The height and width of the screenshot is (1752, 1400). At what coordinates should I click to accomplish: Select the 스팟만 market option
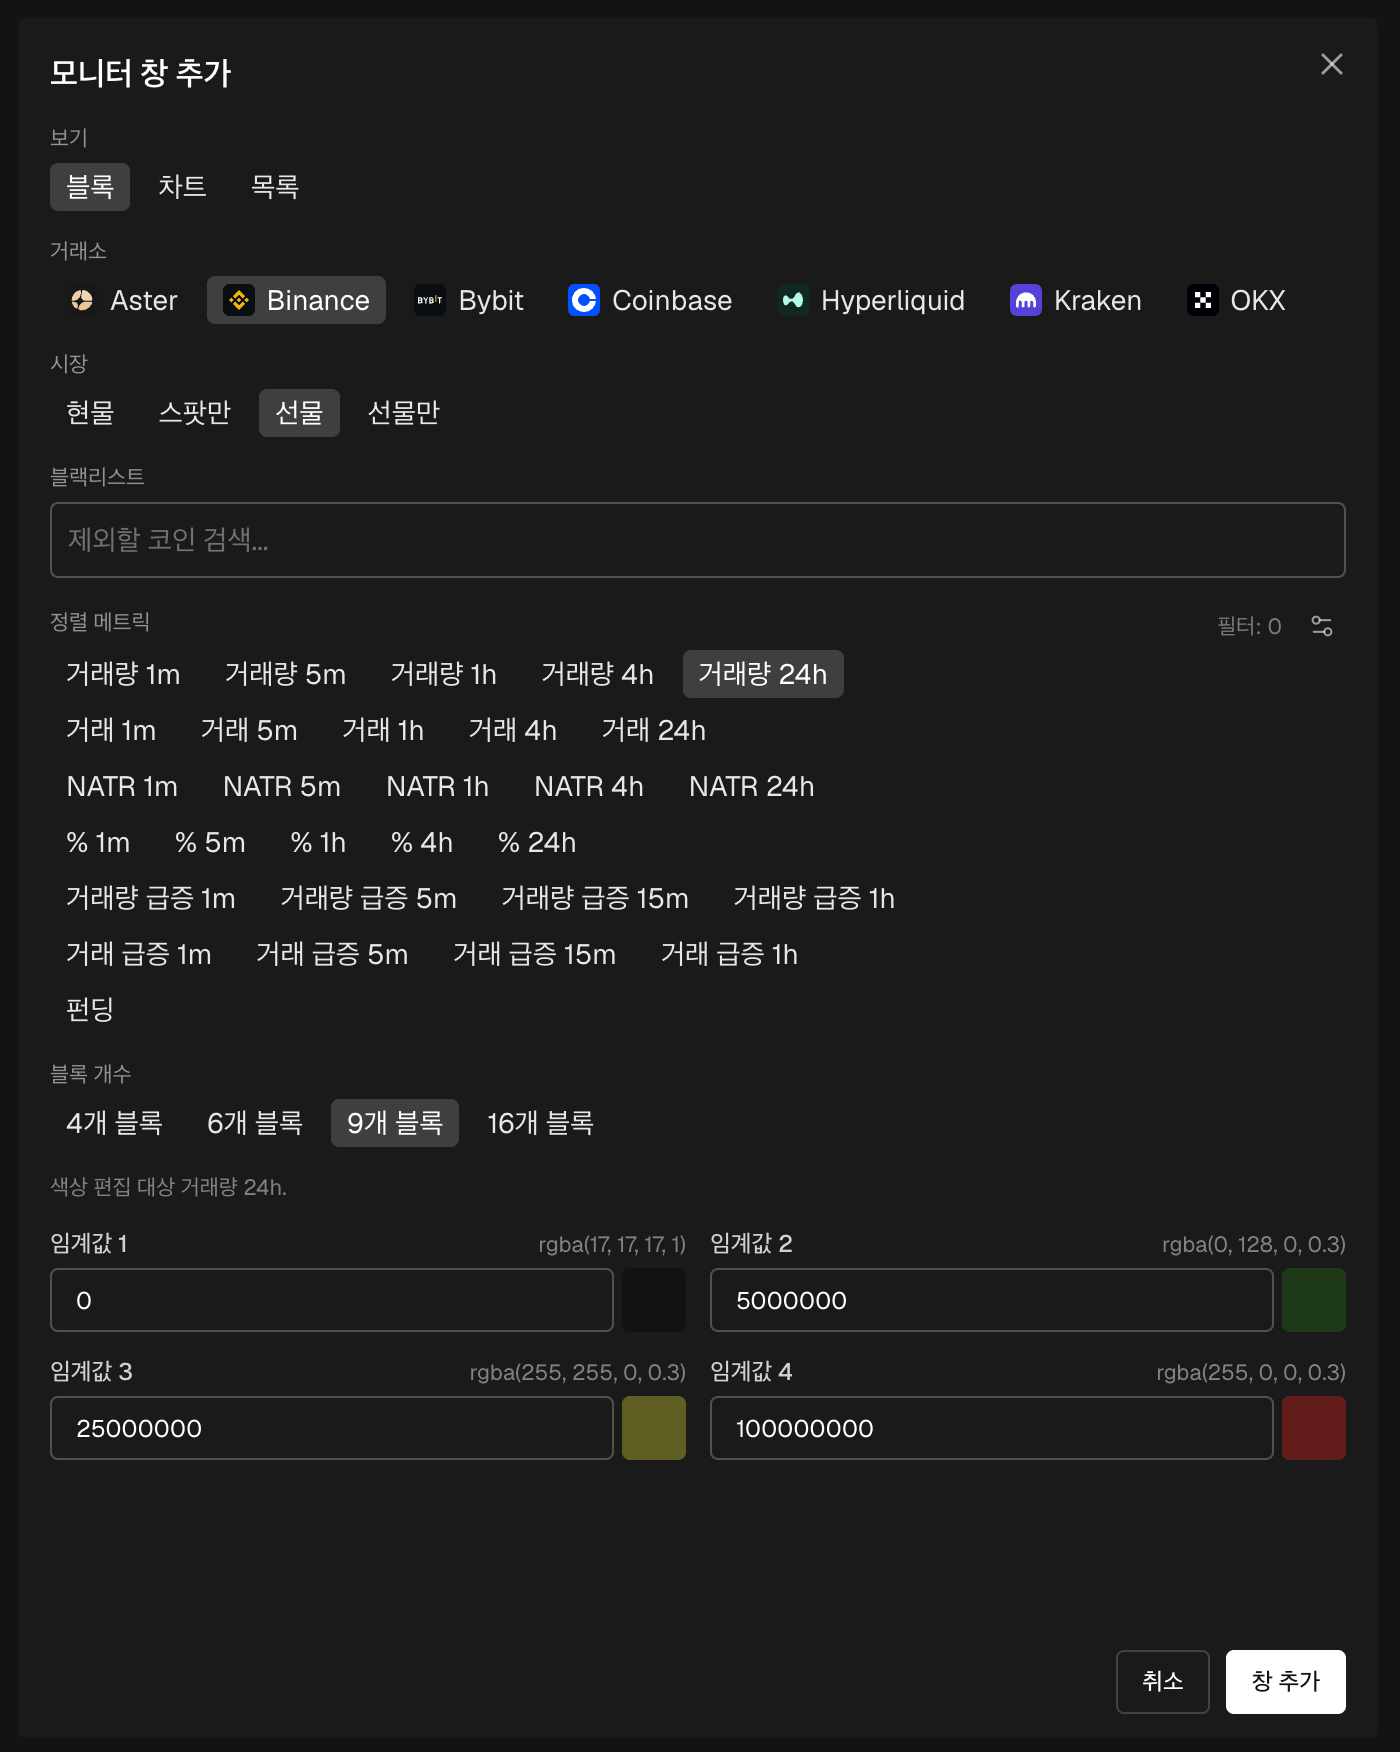point(195,413)
